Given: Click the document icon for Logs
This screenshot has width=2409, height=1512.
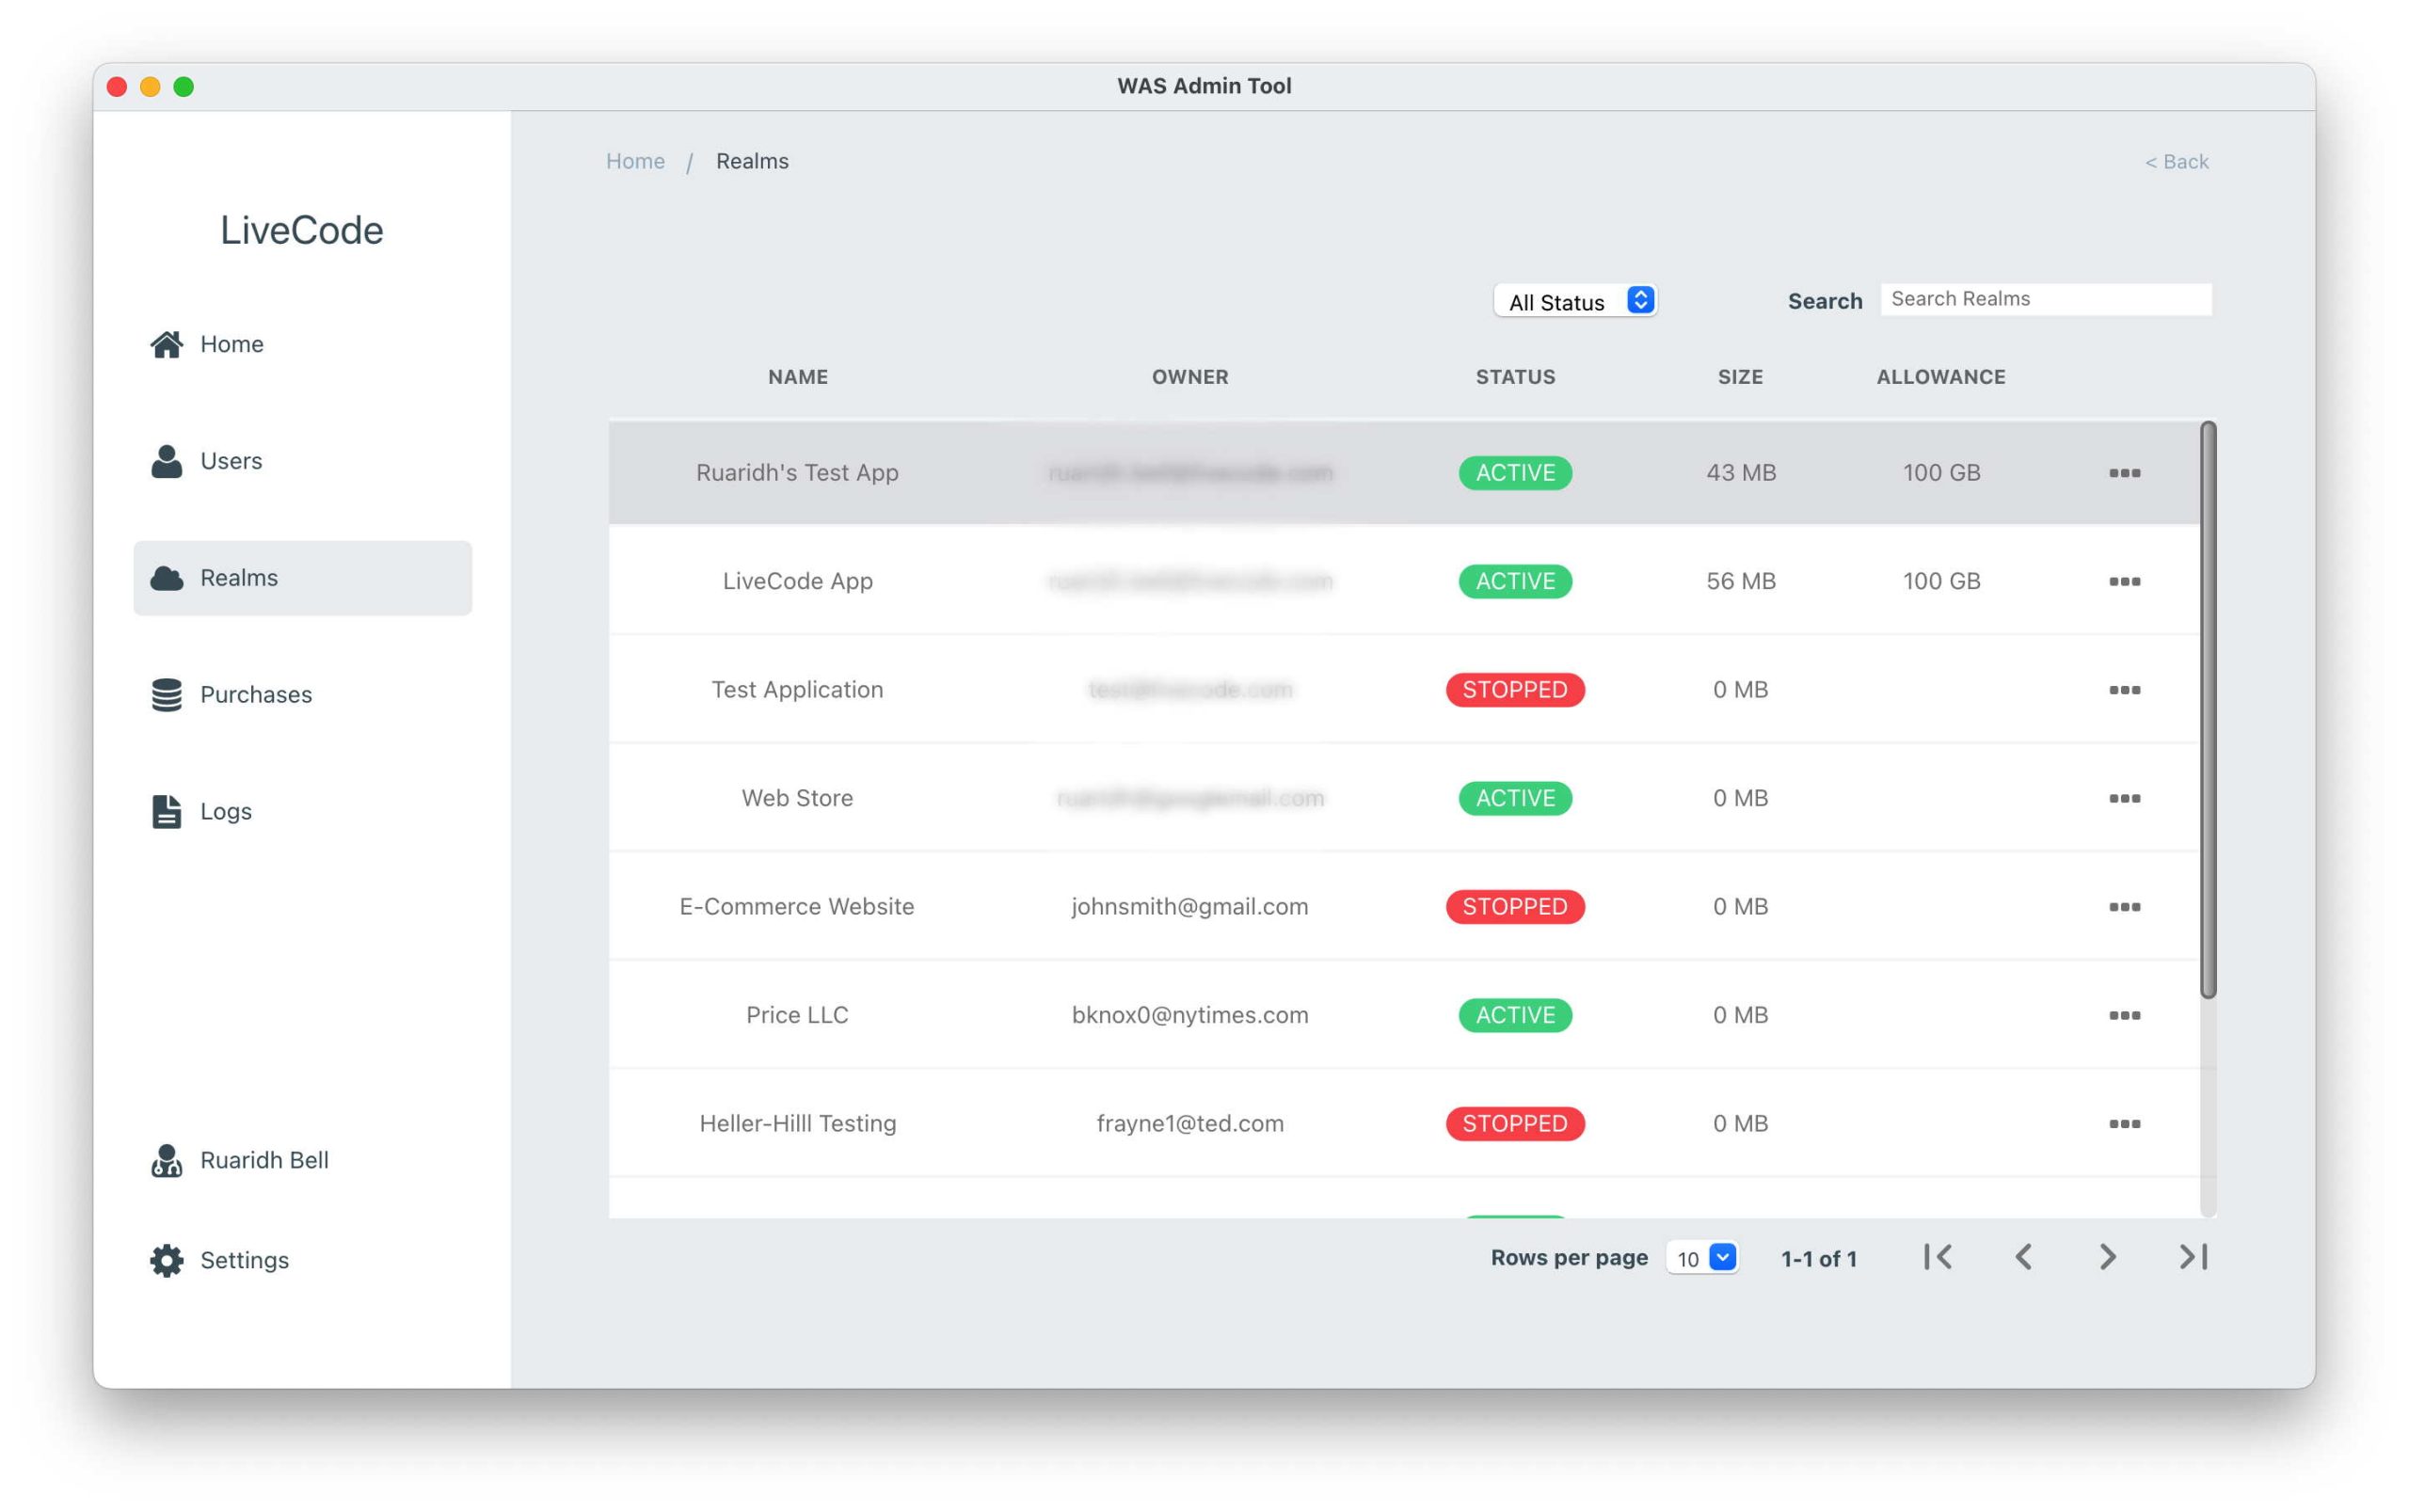Looking at the screenshot, I should point(166,811).
